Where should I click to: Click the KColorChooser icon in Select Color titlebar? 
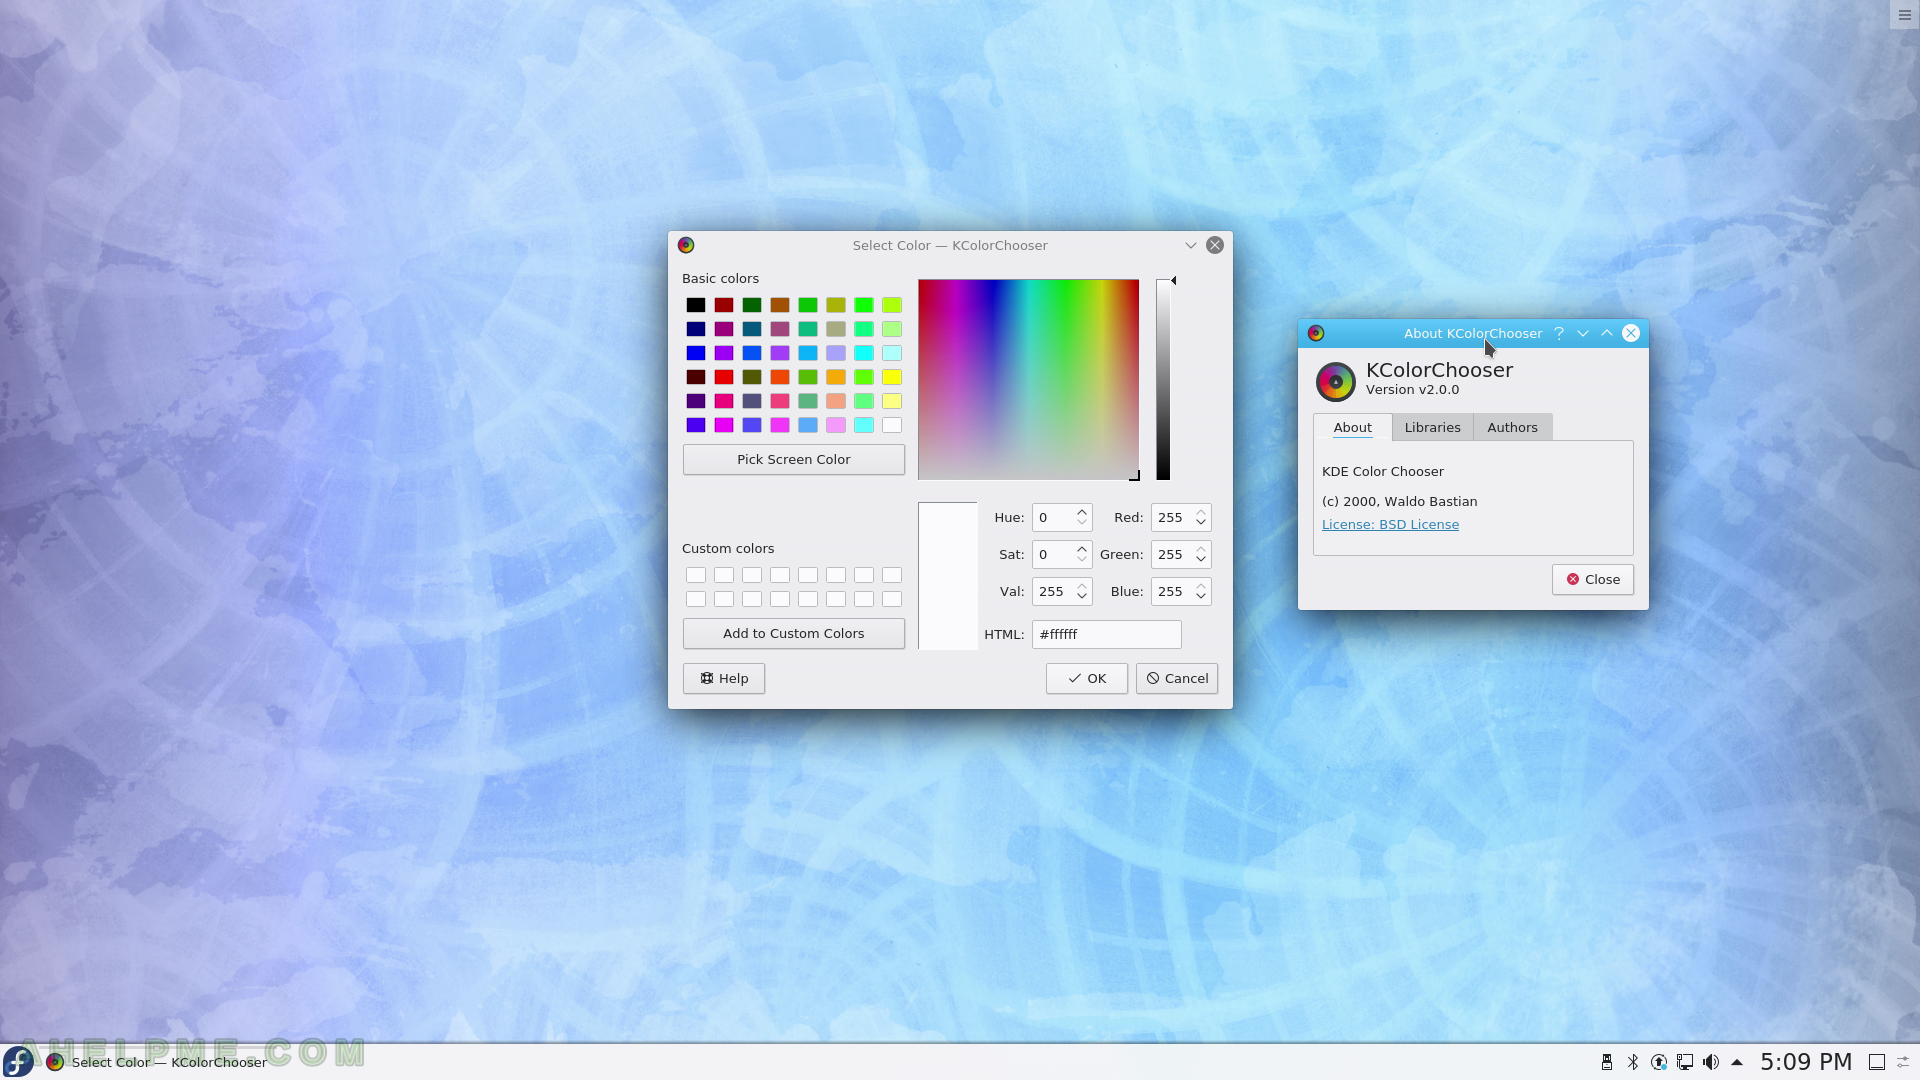[686, 245]
